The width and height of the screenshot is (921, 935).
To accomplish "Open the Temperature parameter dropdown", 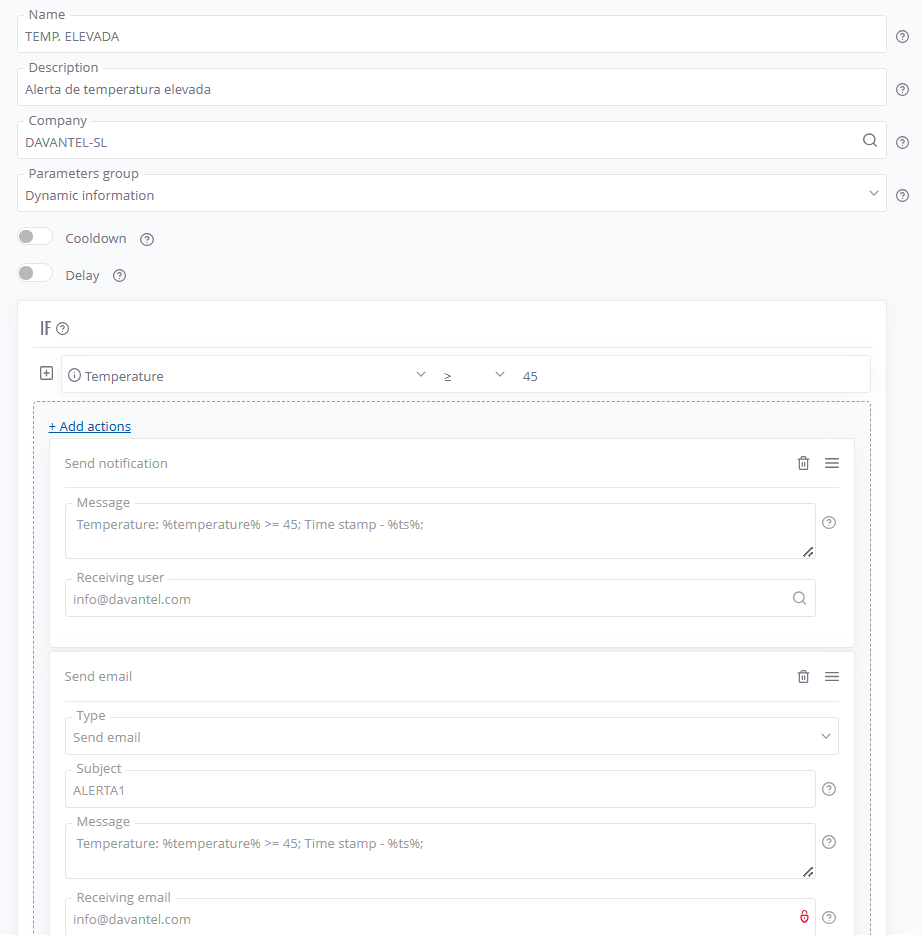I will 247,375.
